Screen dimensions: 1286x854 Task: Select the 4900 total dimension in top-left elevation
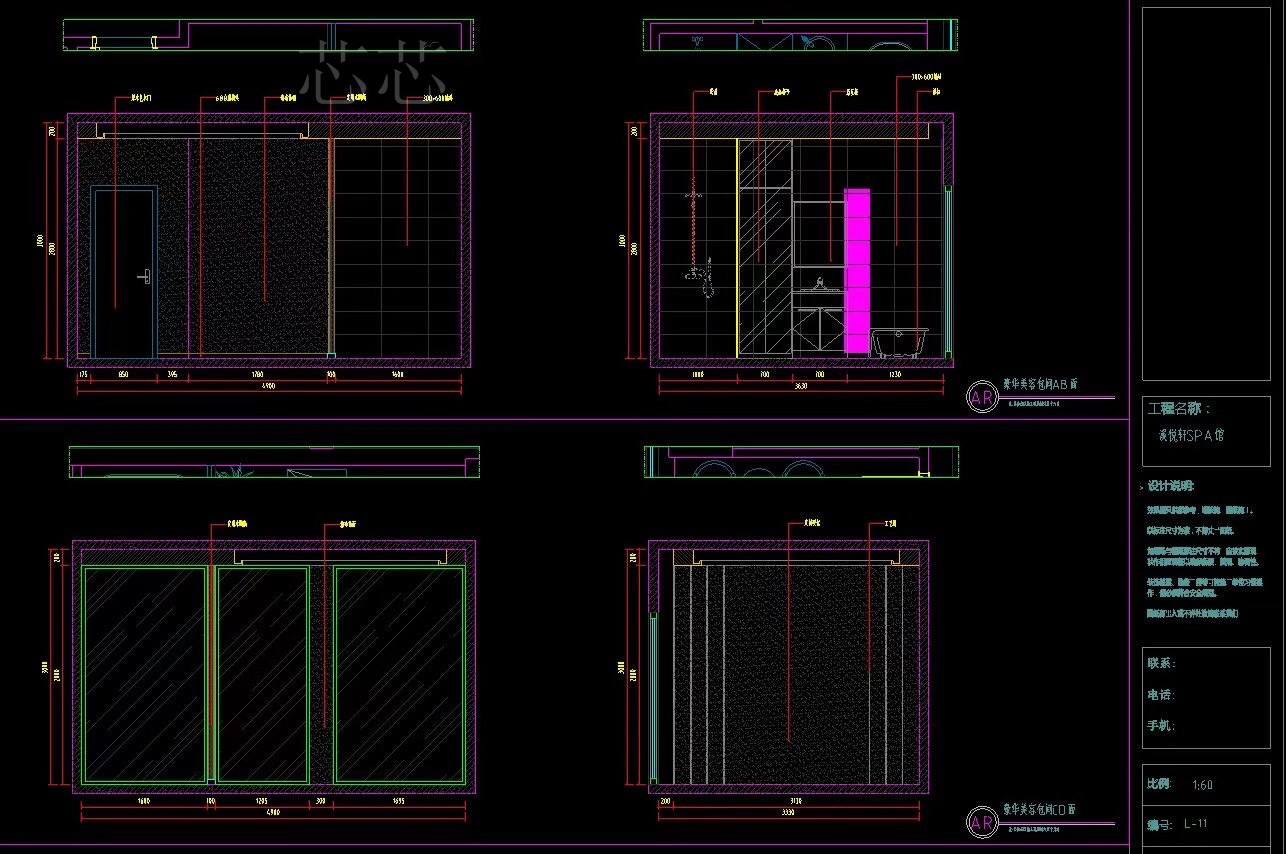click(x=268, y=386)
